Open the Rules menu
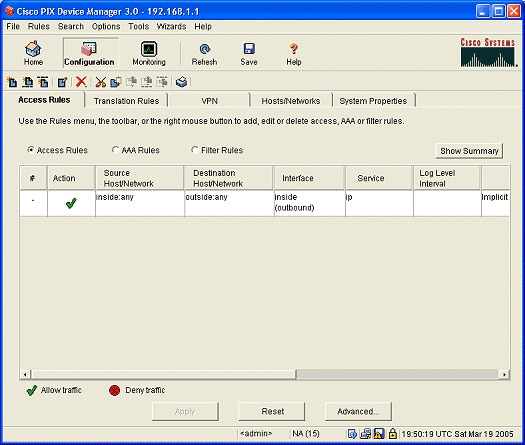 39,26
